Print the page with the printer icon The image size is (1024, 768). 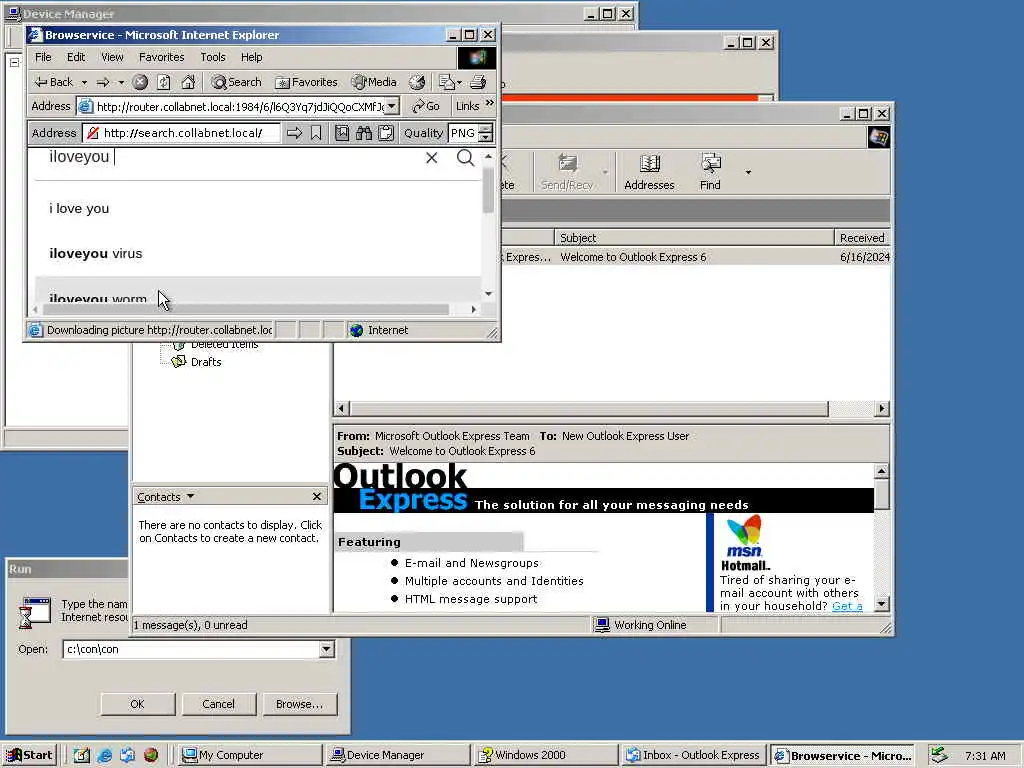pyautogui.click(x=478, y=82)
